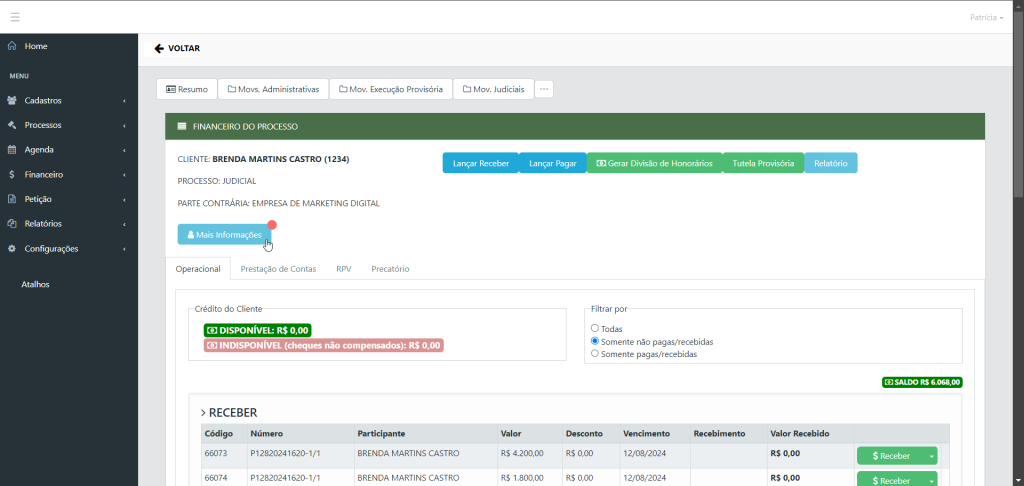Open the Precatório tab
Screen dimensions: 1024x486
click(390, 269)
